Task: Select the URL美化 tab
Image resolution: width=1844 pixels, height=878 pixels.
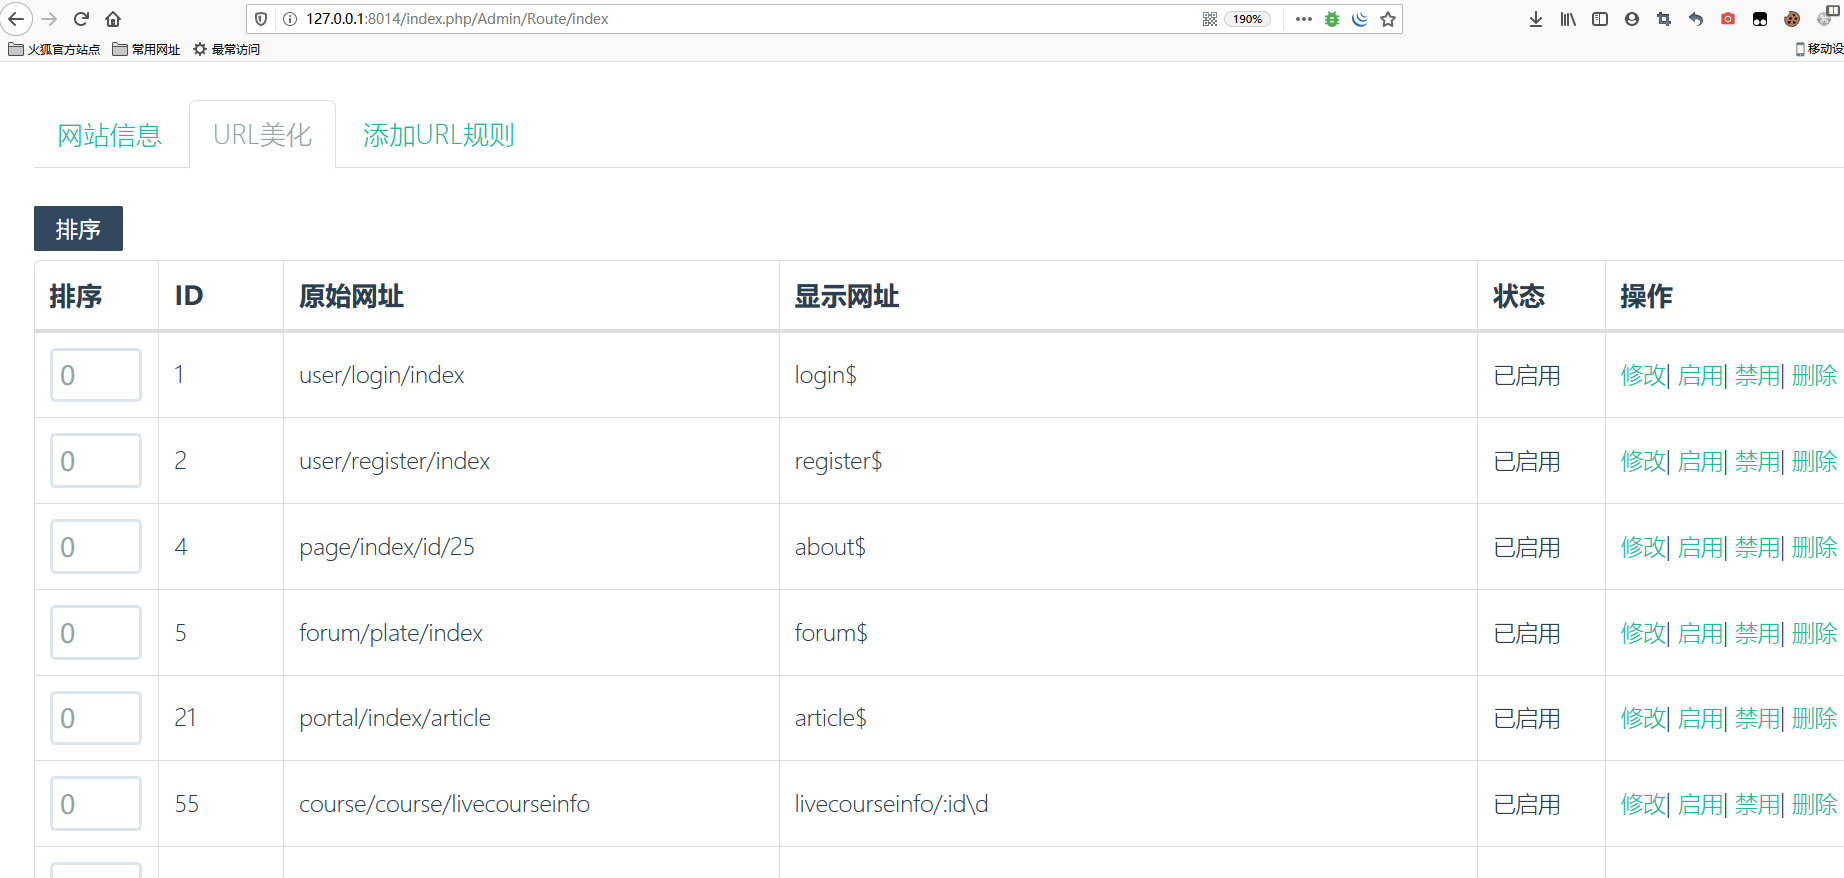Action: tap(262, 135)
